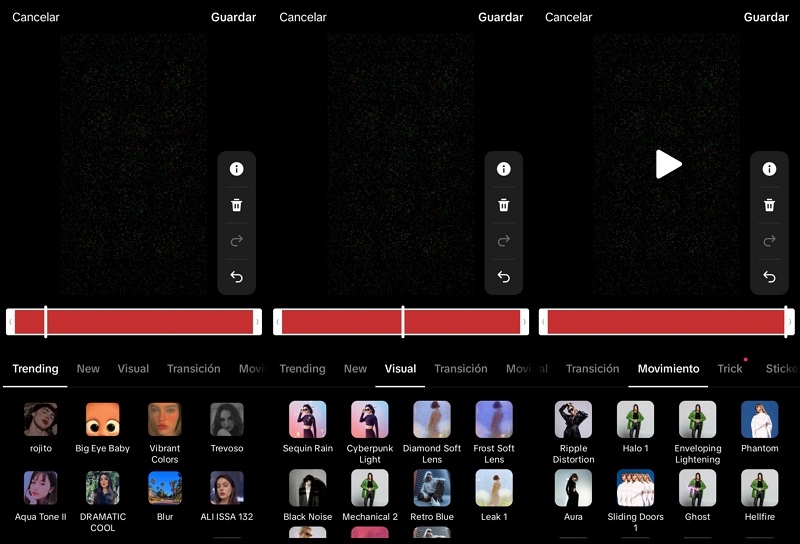Image resolution: width=800 pixels, height=544 pixels.
Task: Apply the Retro Blue effect
Action: pyautogui.click(x=432, y=488)
